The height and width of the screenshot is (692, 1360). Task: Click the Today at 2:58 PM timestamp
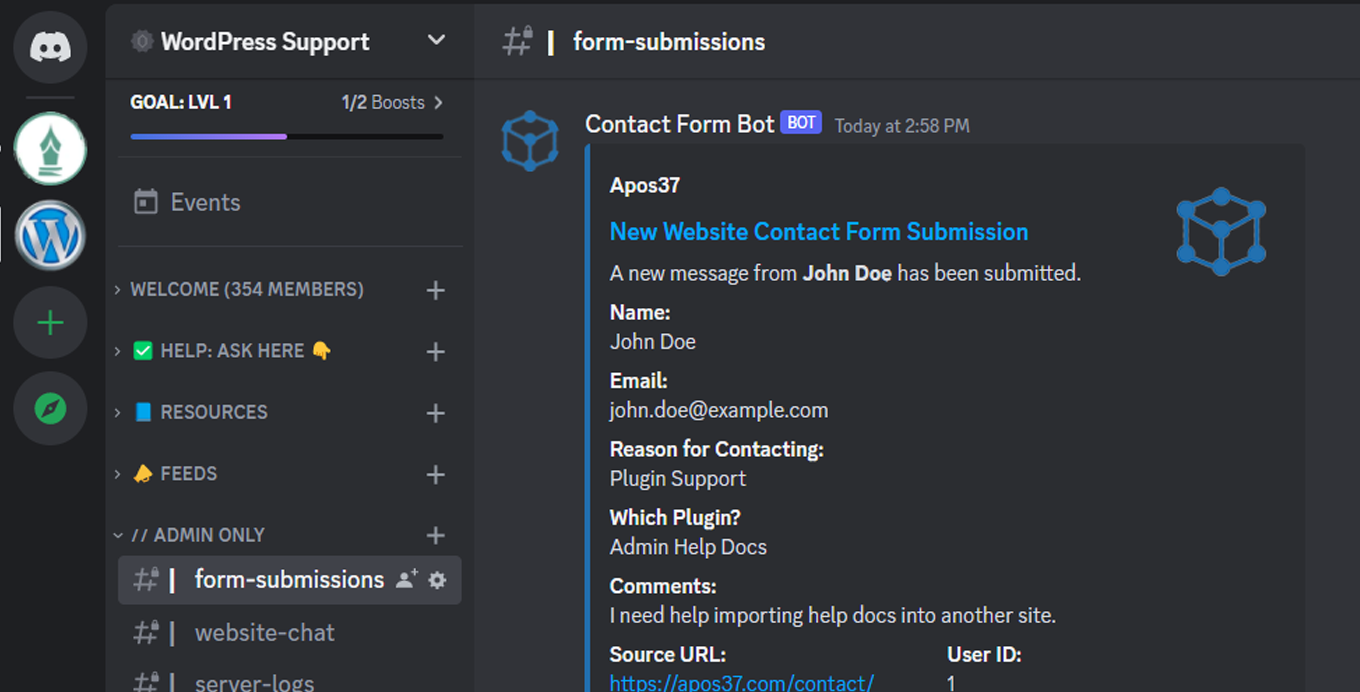click(x=902, y=126)
